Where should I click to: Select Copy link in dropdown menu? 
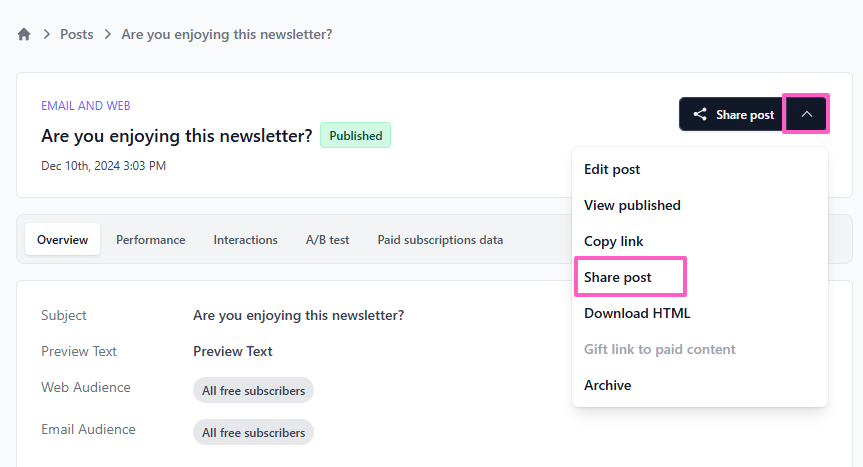[613, 241]
